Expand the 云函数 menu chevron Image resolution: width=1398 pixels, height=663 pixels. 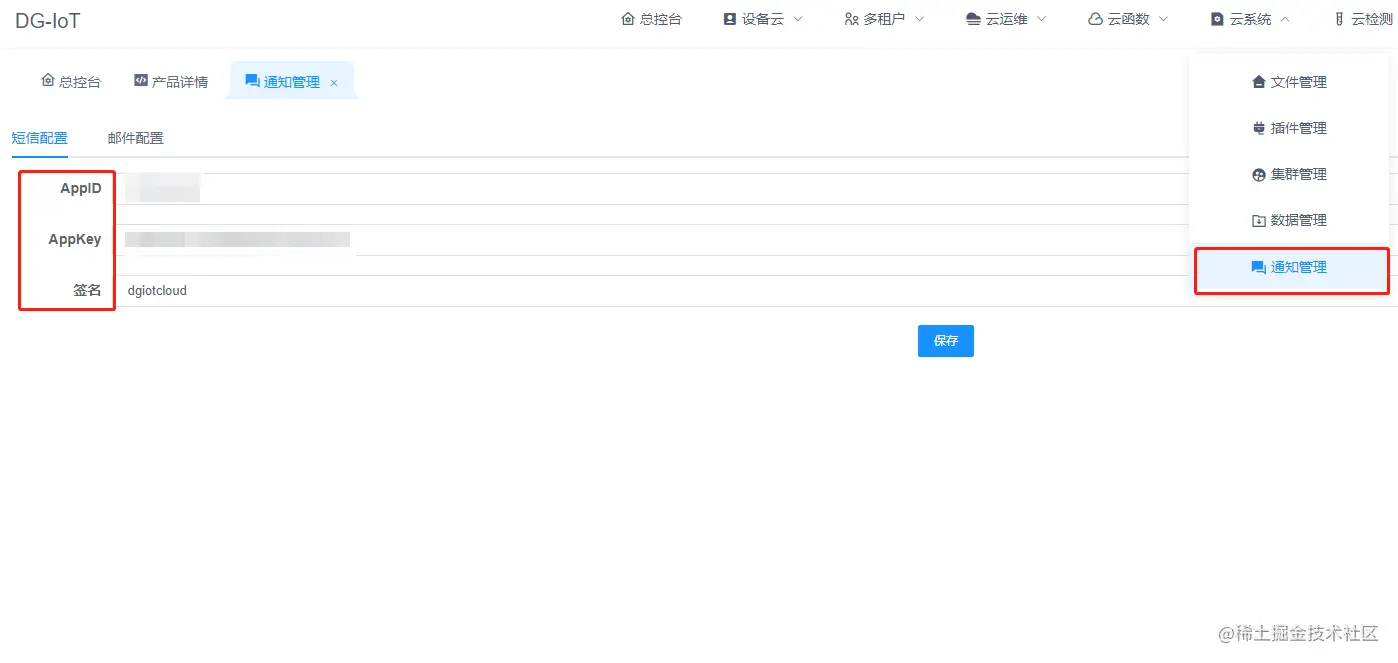[1164, 19]
